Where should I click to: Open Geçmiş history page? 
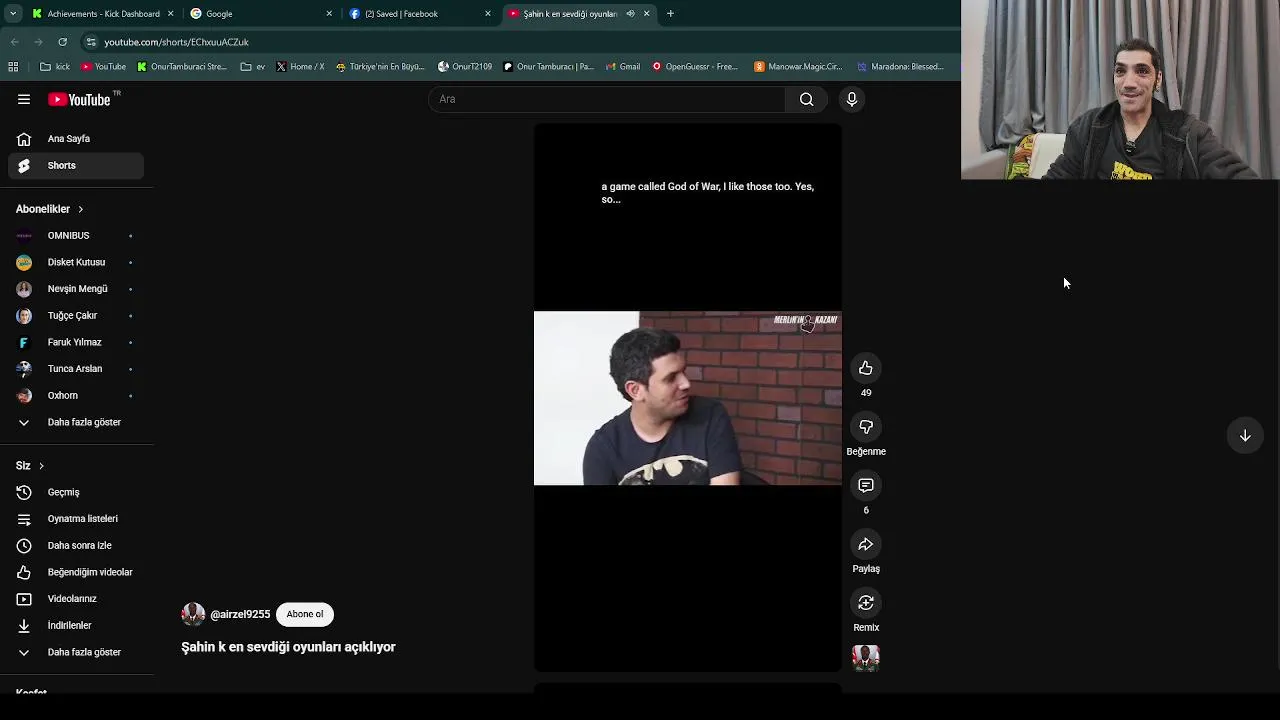76,492
